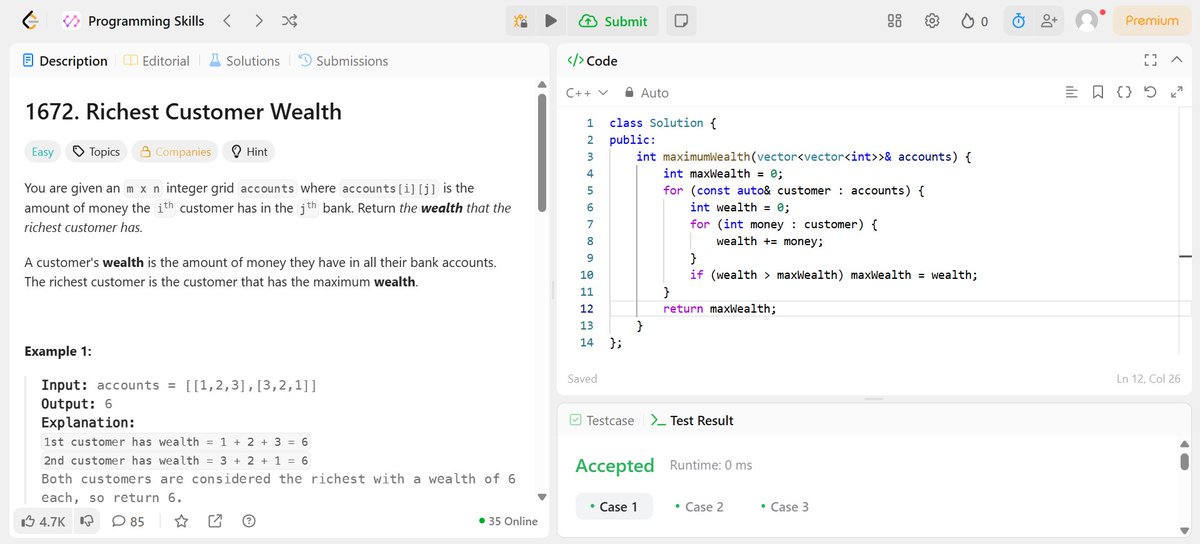View the streak fire counter

click(x=975, y=21)
